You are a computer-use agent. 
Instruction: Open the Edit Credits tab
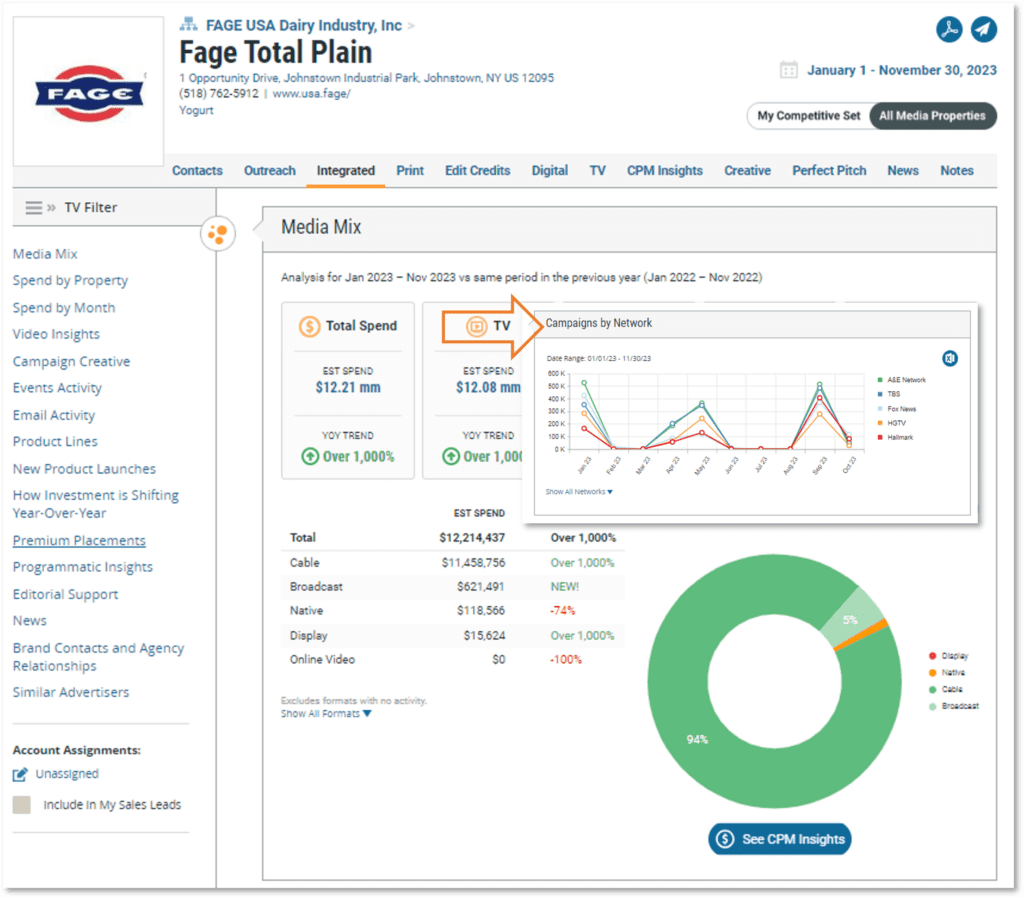click(x=477, y=170)
